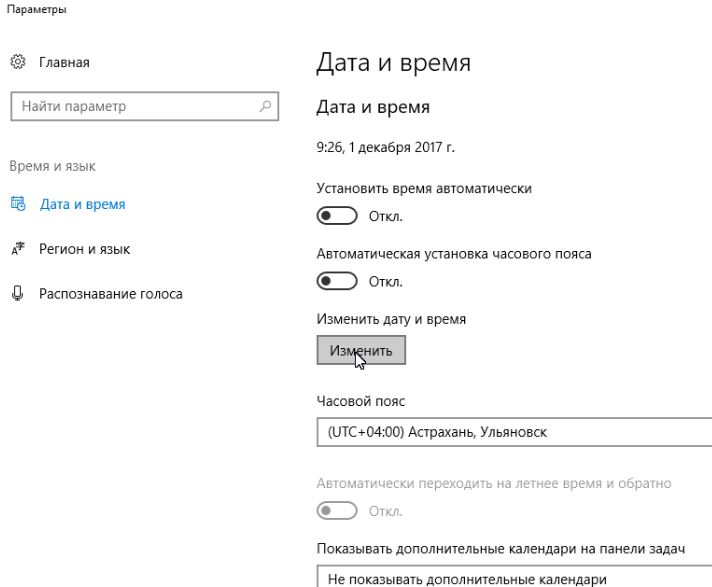Click the current date and time text
The height and width of the screenshot is (587, 712).
tap(385, 148)
